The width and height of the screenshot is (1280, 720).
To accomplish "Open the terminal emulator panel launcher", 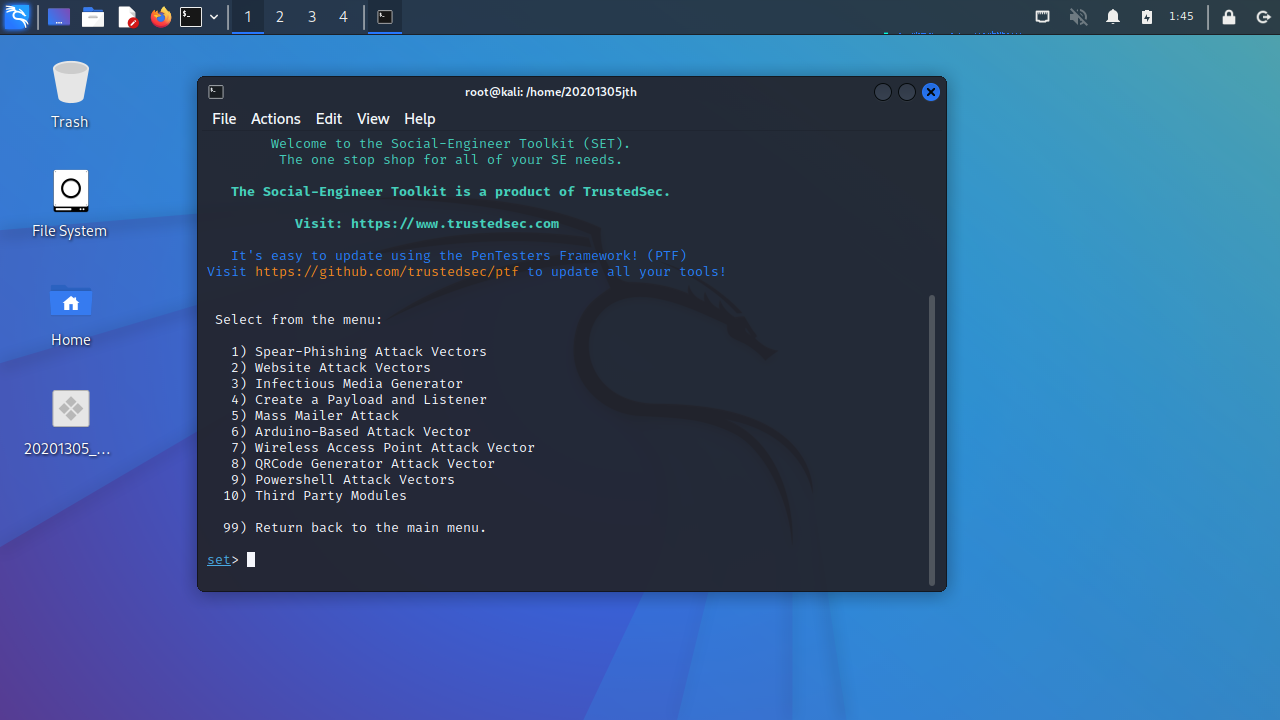I will coord(191,17).
